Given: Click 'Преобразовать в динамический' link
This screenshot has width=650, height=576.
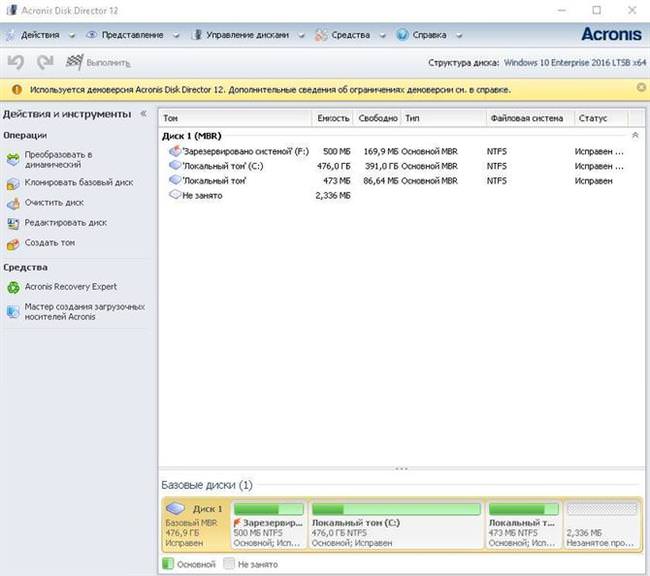Looking at the screenshot, I should click(x=58, y=160).
